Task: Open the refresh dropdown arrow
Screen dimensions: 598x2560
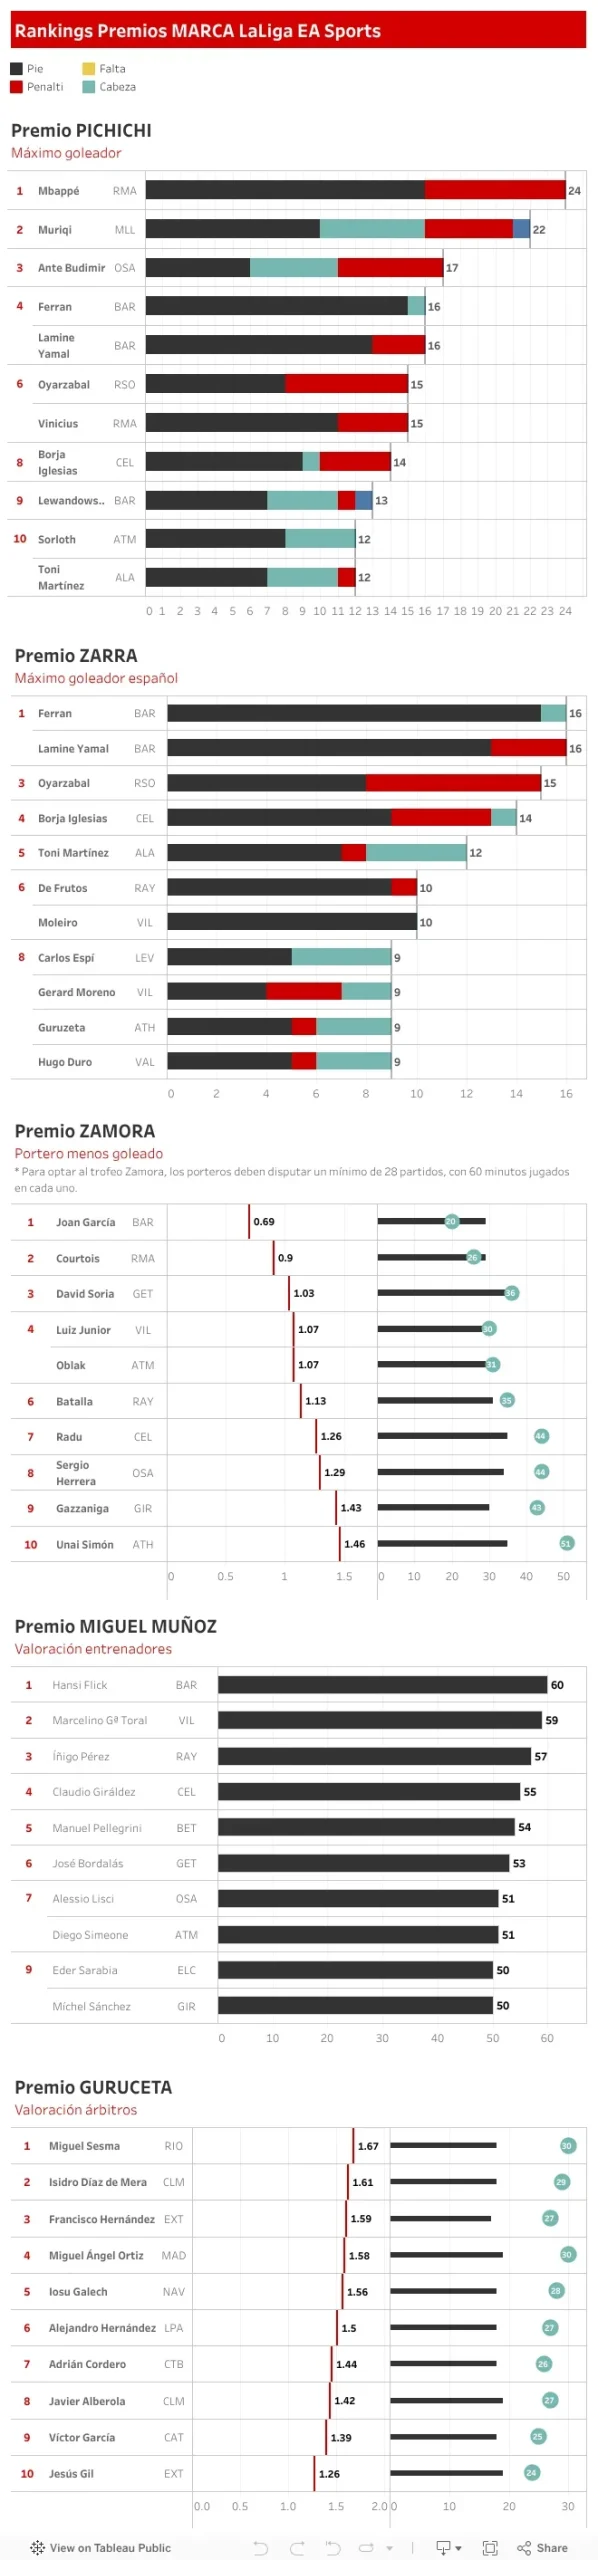Action: 389,2548
